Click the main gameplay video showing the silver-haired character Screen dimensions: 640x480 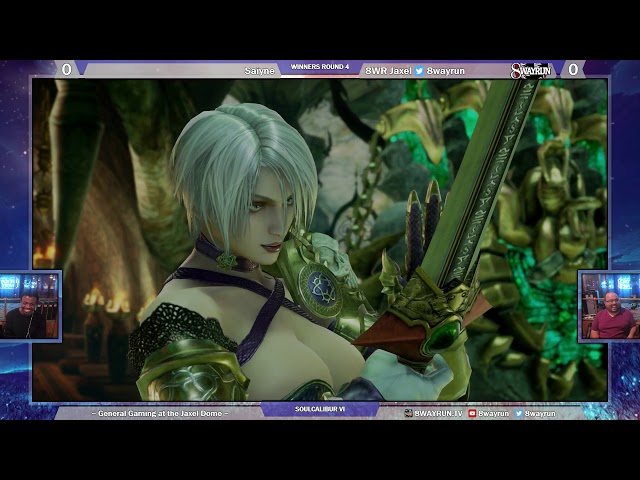click(320, 240)
